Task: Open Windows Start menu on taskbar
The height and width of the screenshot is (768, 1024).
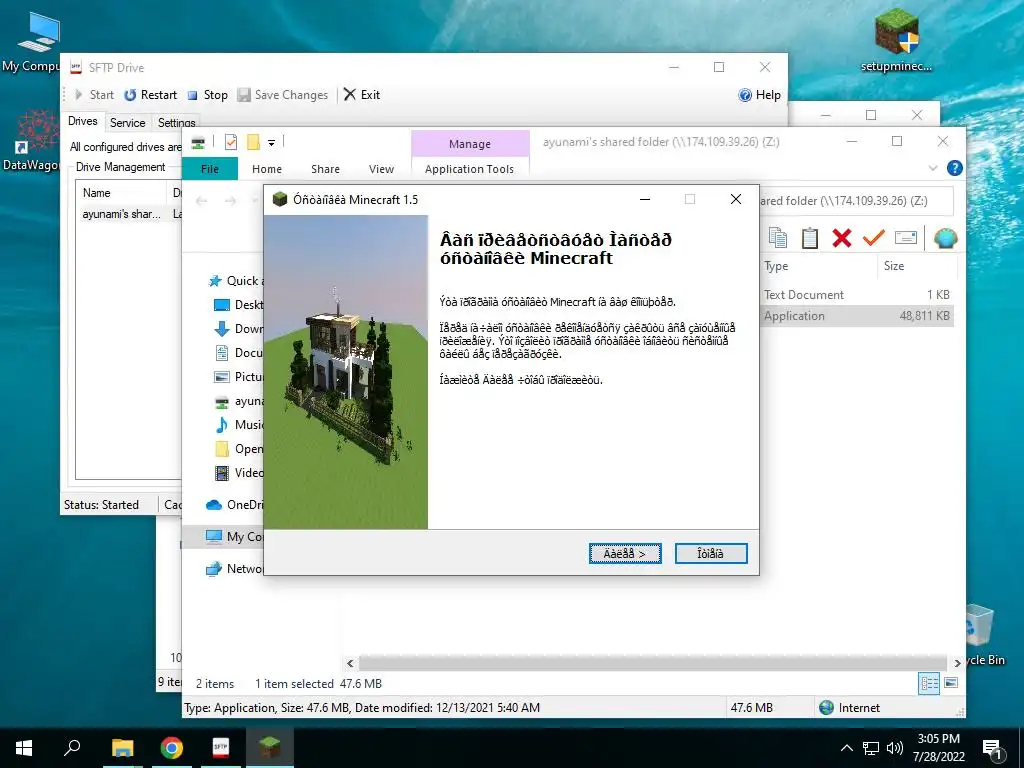Action: tap(24, 747)
